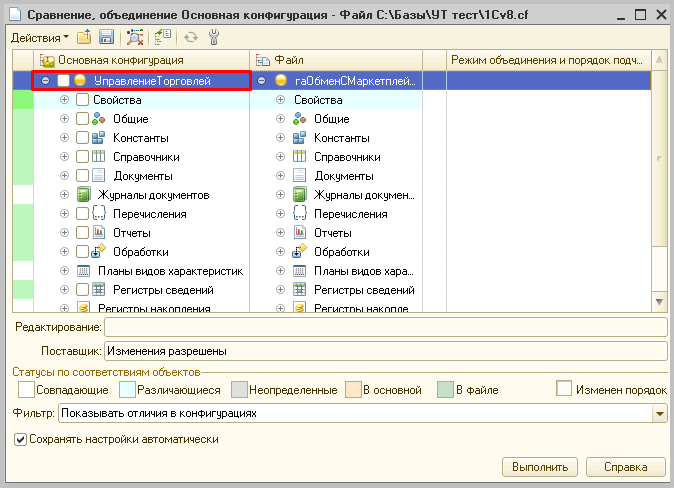This screenshot has width=674, height=488.
Task: Click the load settings from file toolbar icon
Action: click(x=84, y=37)
